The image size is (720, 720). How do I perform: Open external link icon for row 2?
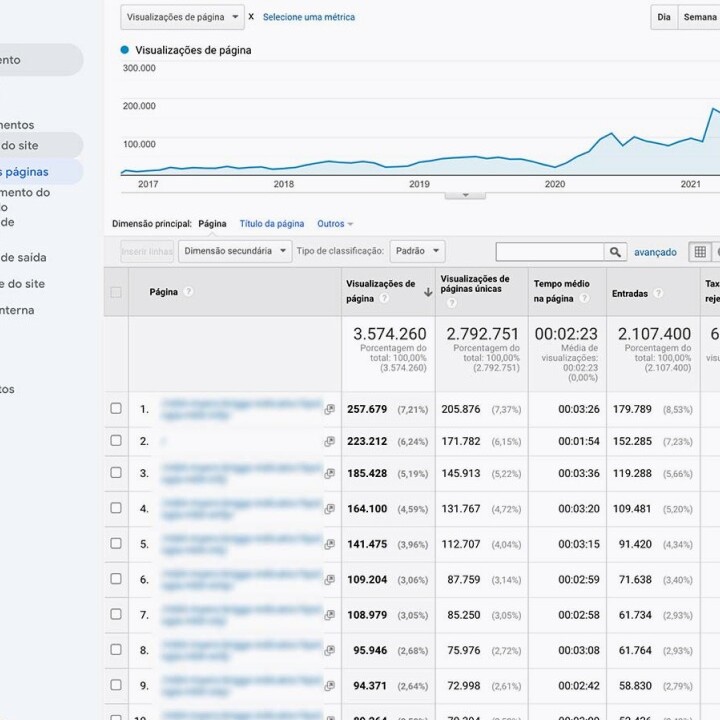pos(329,441)
